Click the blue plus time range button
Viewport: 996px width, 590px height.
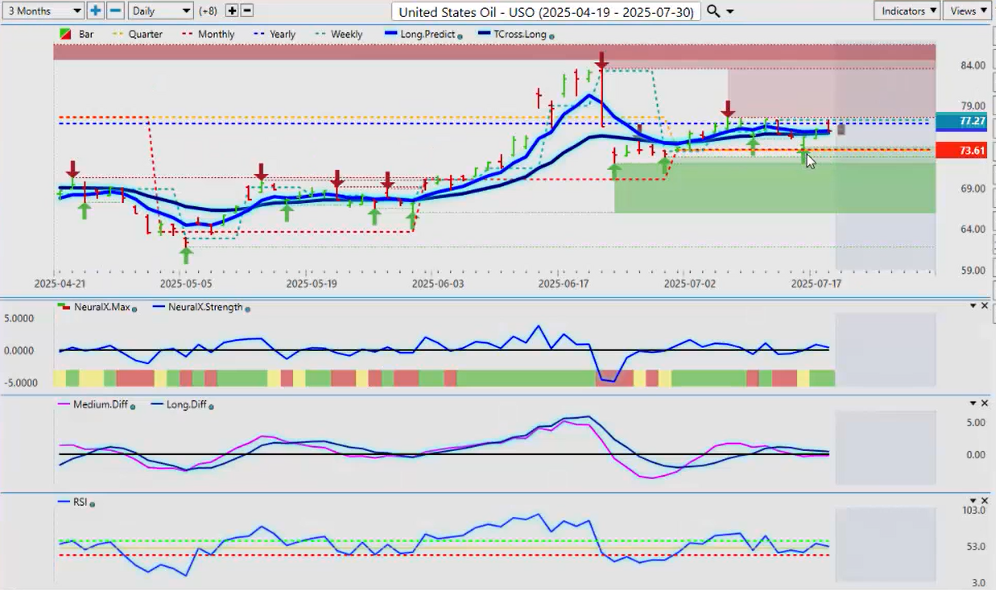[95, 10]
